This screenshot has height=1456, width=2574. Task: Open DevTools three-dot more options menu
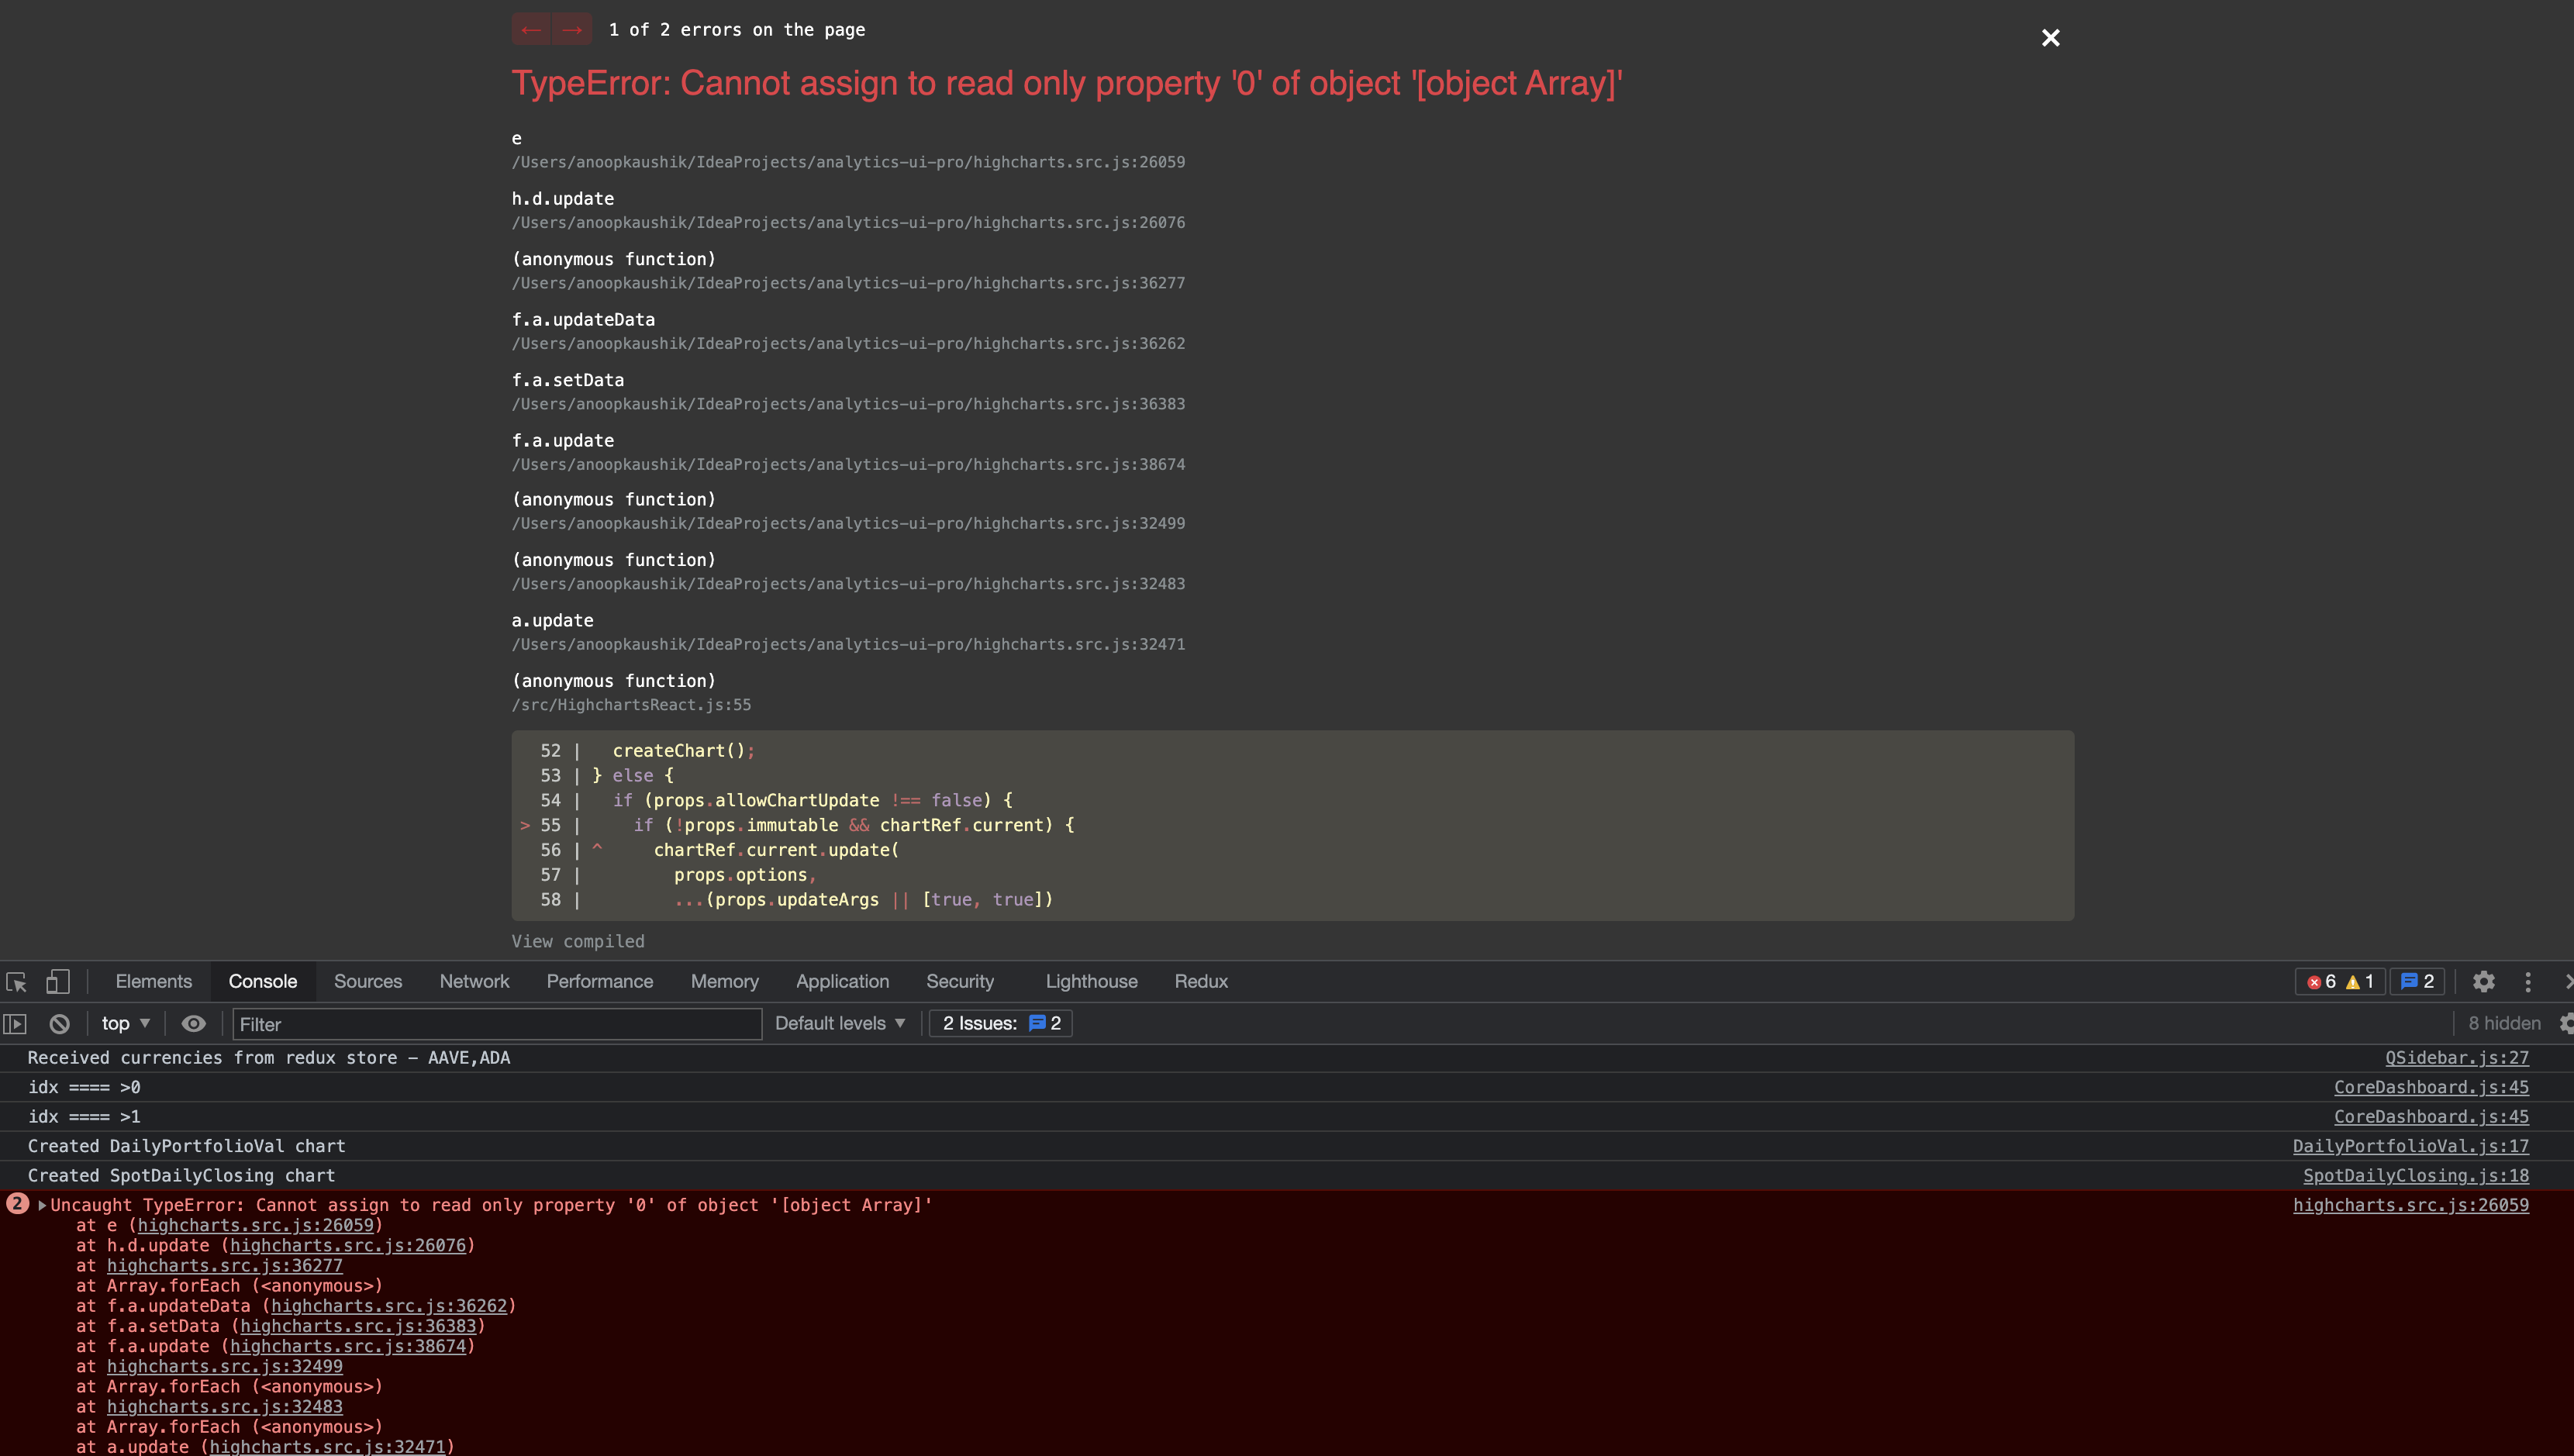[x=2528, y=982]
